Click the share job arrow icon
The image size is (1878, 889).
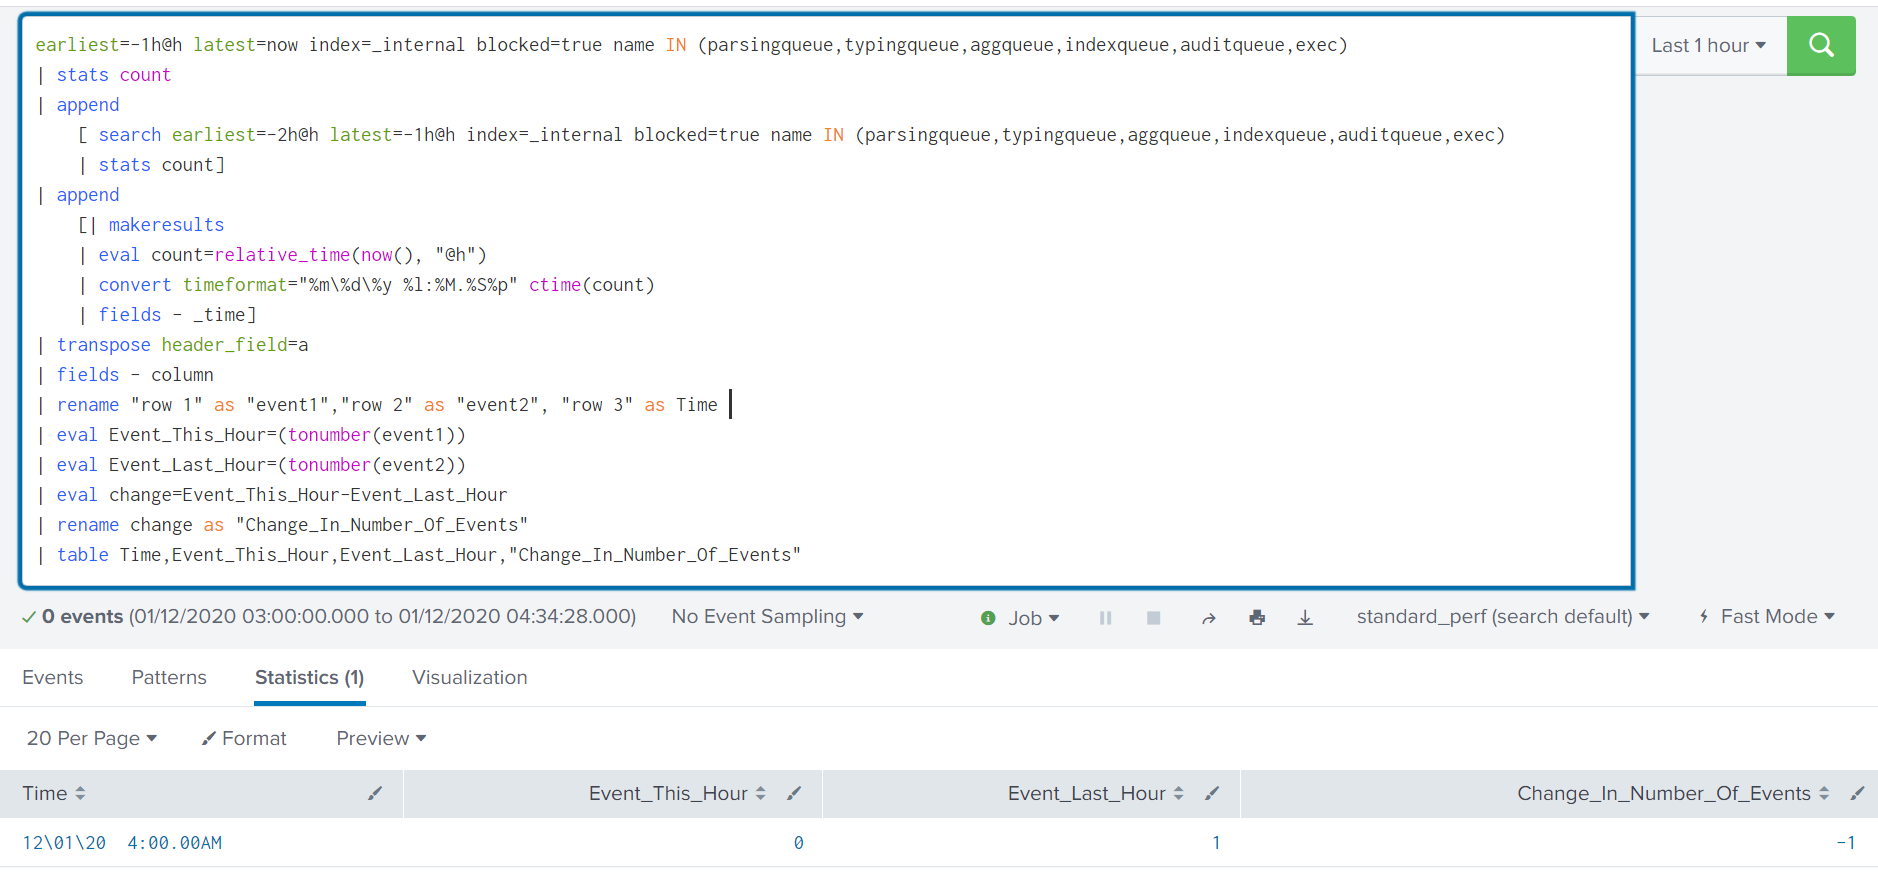(1208, 618)
